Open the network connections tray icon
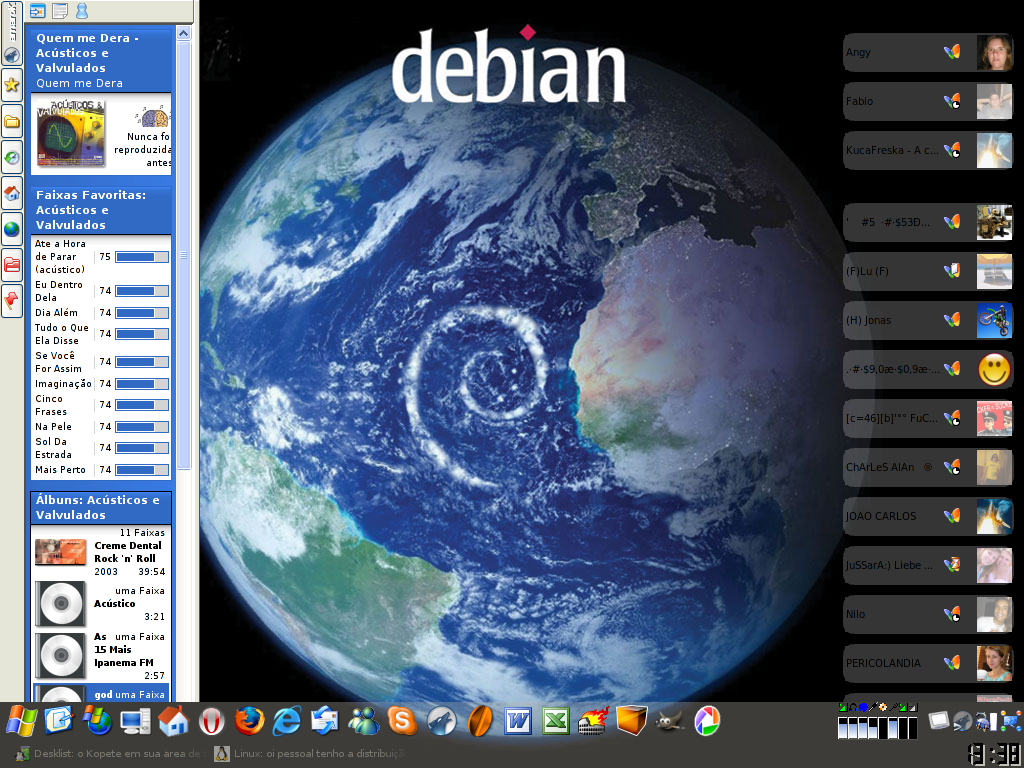Screen dimensions: 1024x768 tap(1010, 721)
